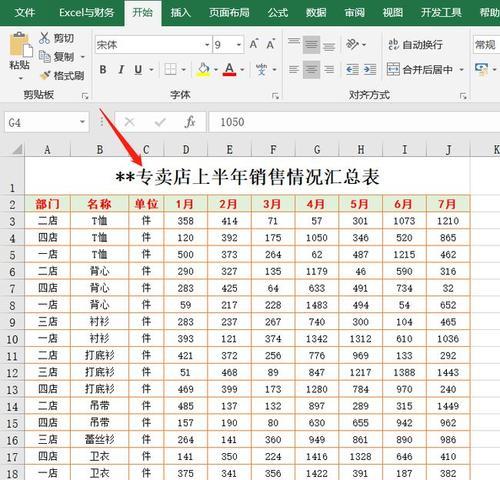Open font size dropdown

click(x=239, y=45)
